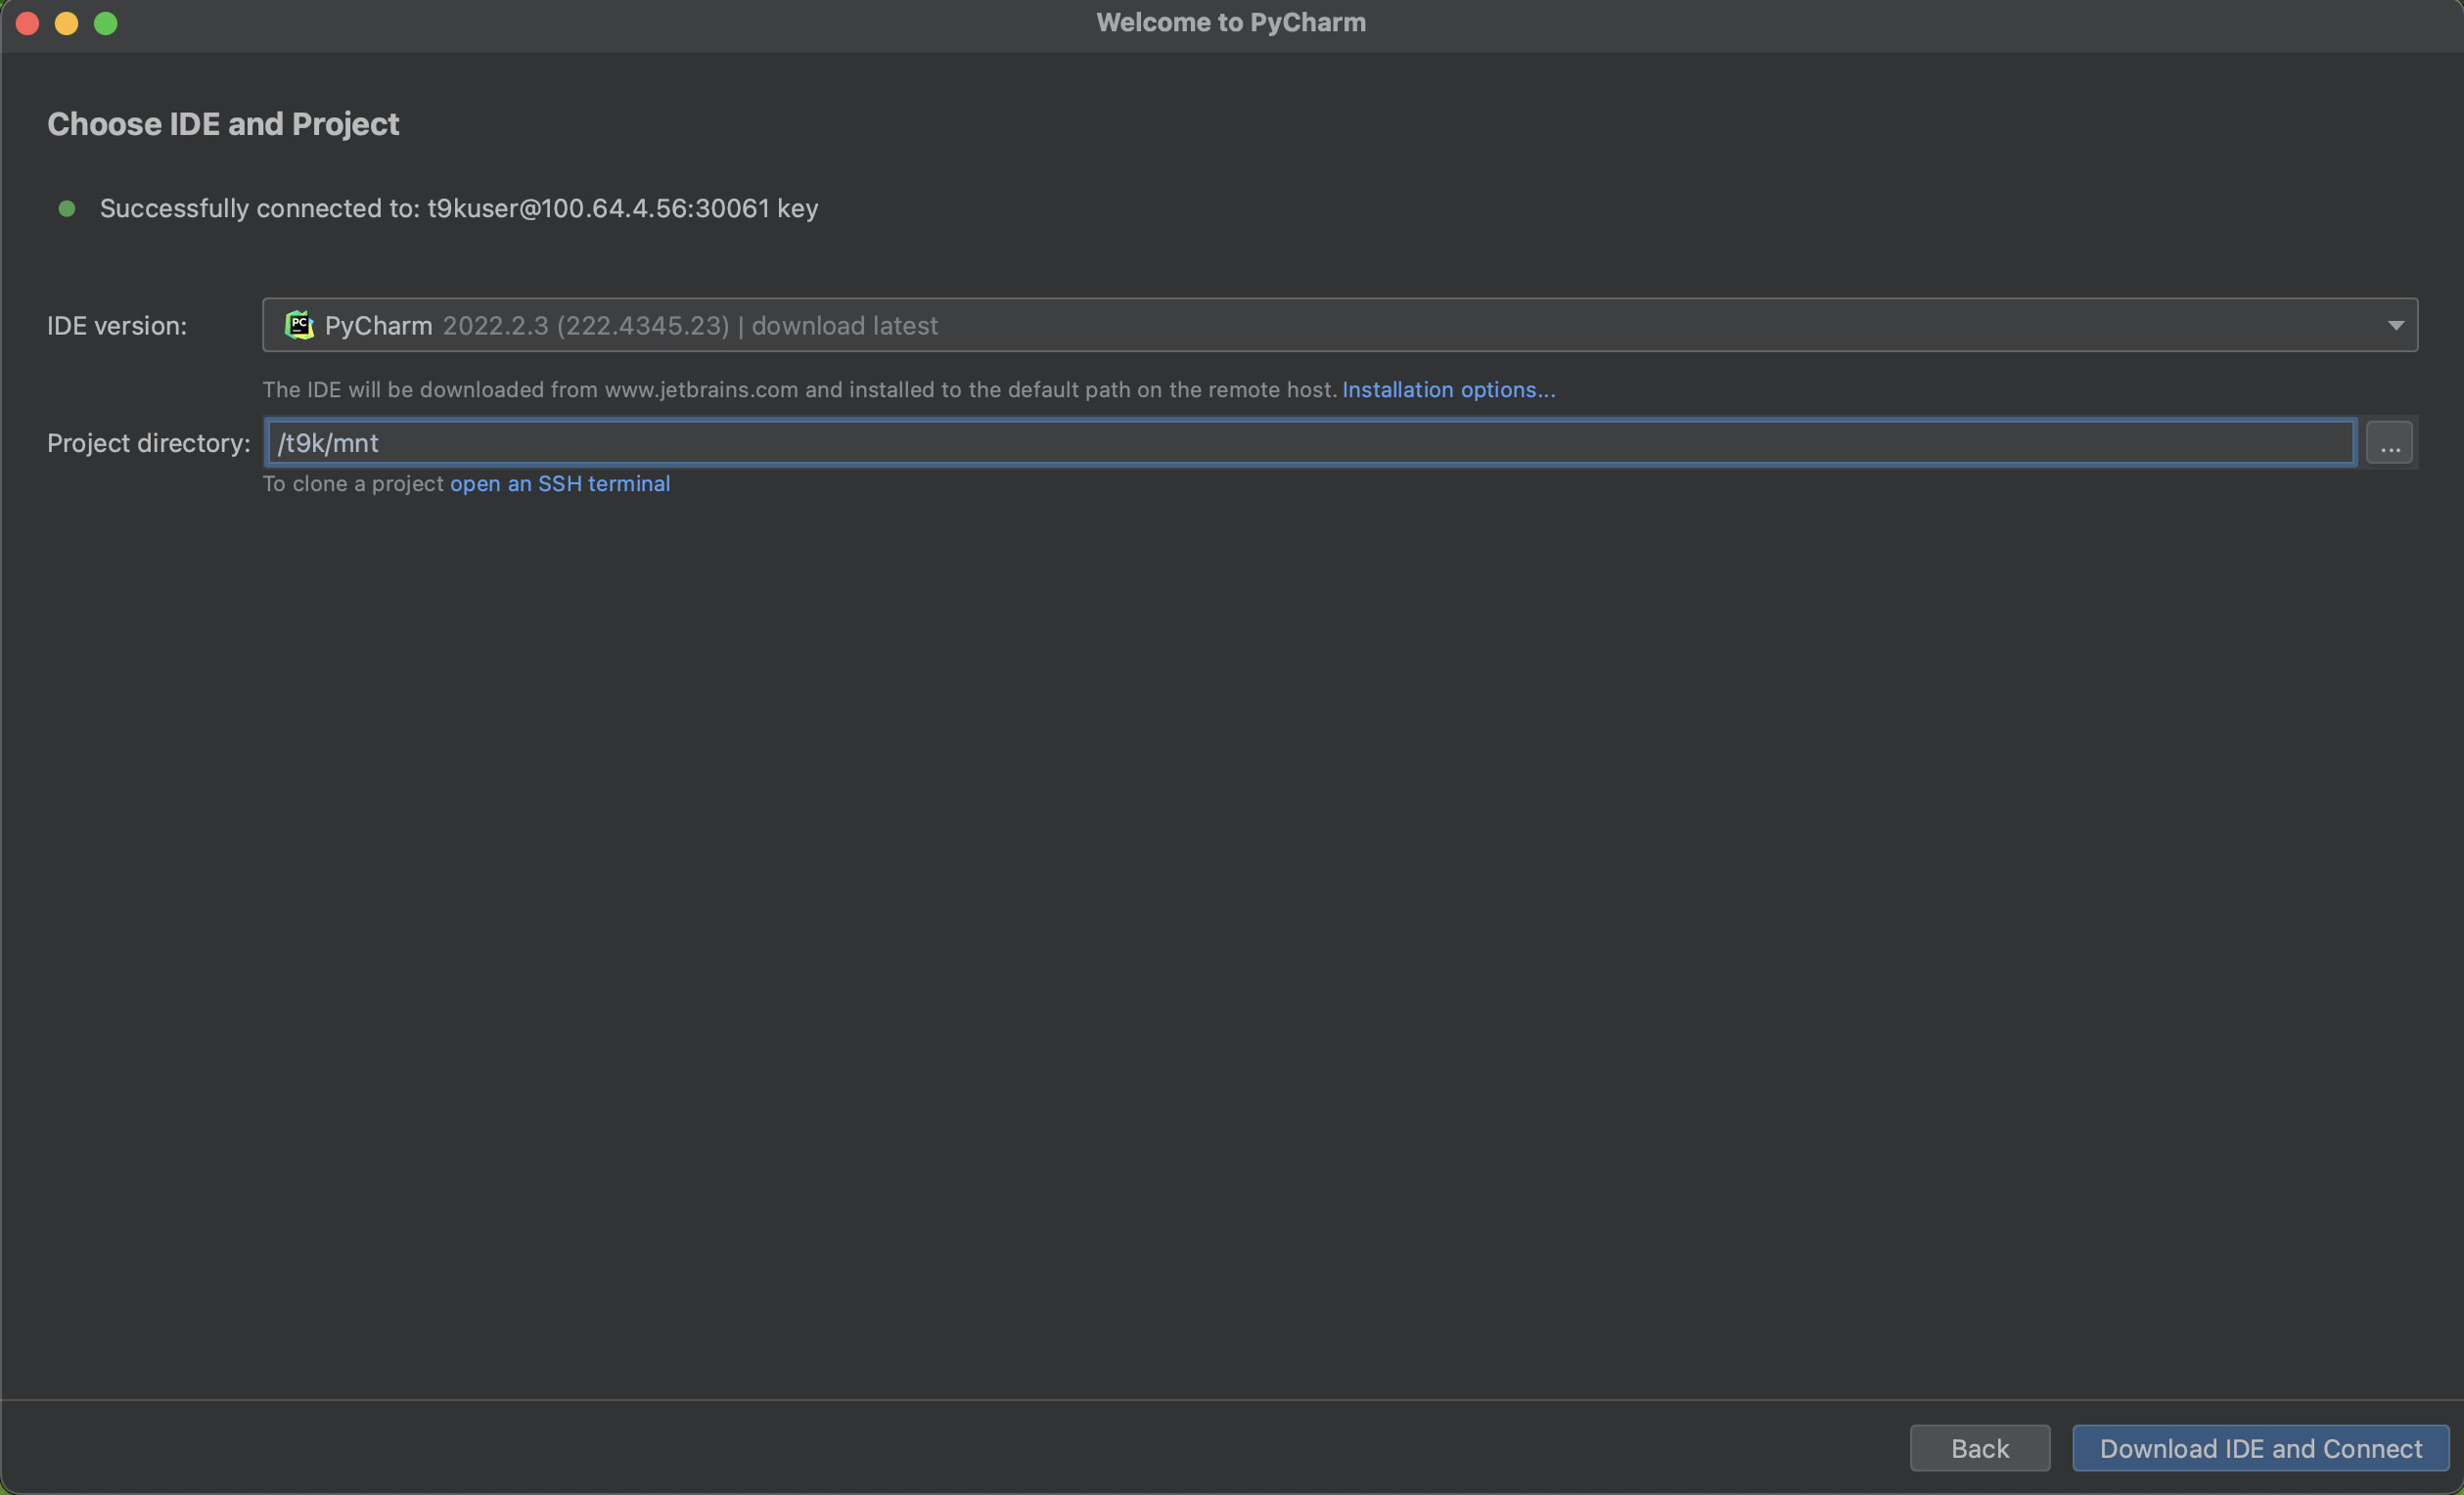Click the 'Welcome to PyCharm' window title

click(x=1230, y=22)
